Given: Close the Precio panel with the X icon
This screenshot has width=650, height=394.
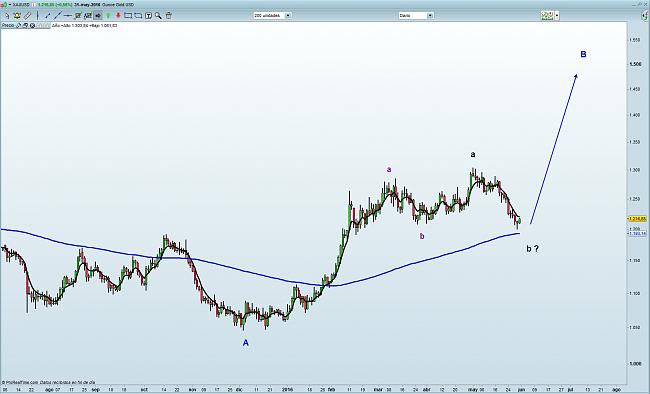Looking at the screenshot, I should click(32, 25).
